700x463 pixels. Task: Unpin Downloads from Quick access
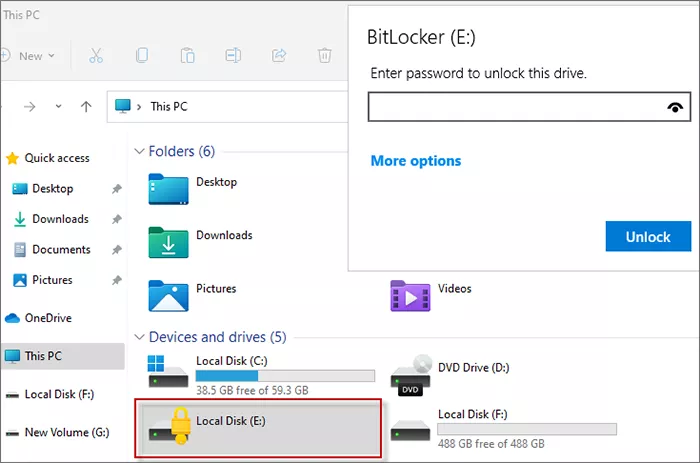coord(116,219)
